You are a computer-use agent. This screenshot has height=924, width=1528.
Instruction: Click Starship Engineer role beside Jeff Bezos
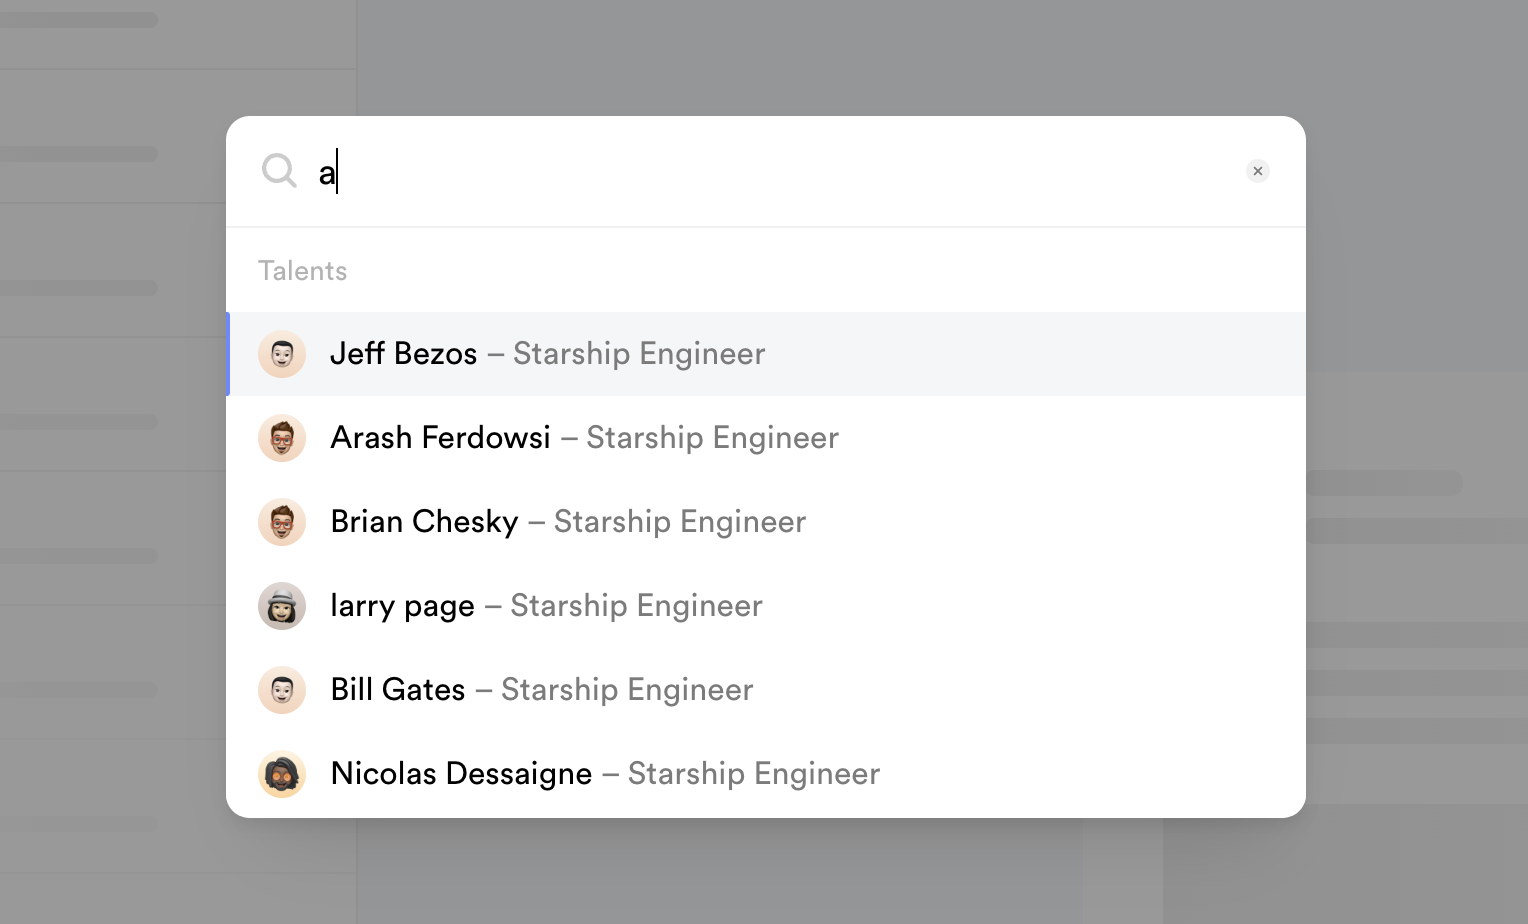tap(639, 354)
